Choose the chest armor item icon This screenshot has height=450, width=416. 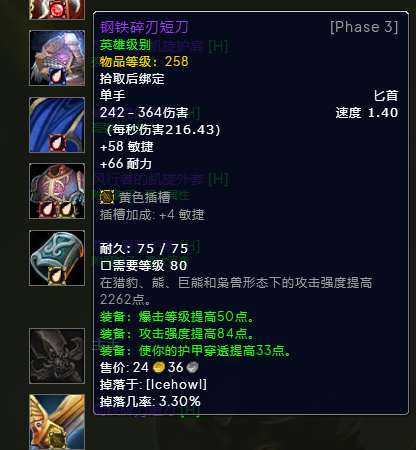57,191
